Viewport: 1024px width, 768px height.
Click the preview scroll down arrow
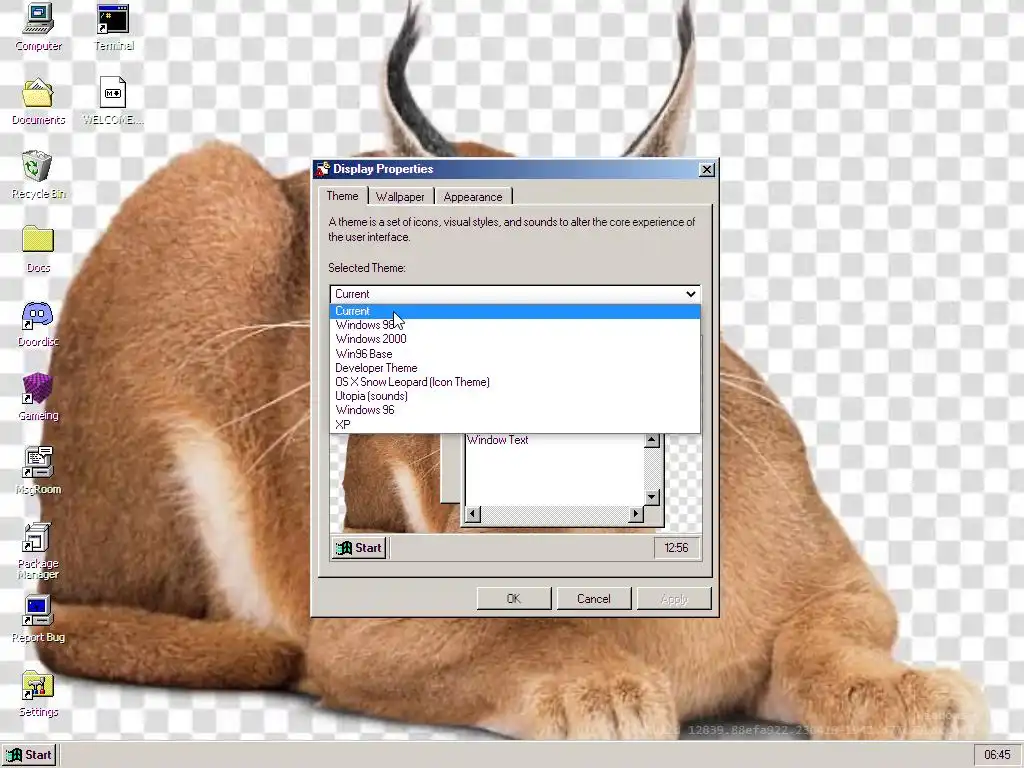click(652, 498)
